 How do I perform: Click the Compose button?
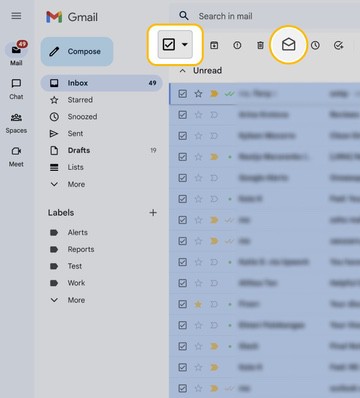pos(77,51)
